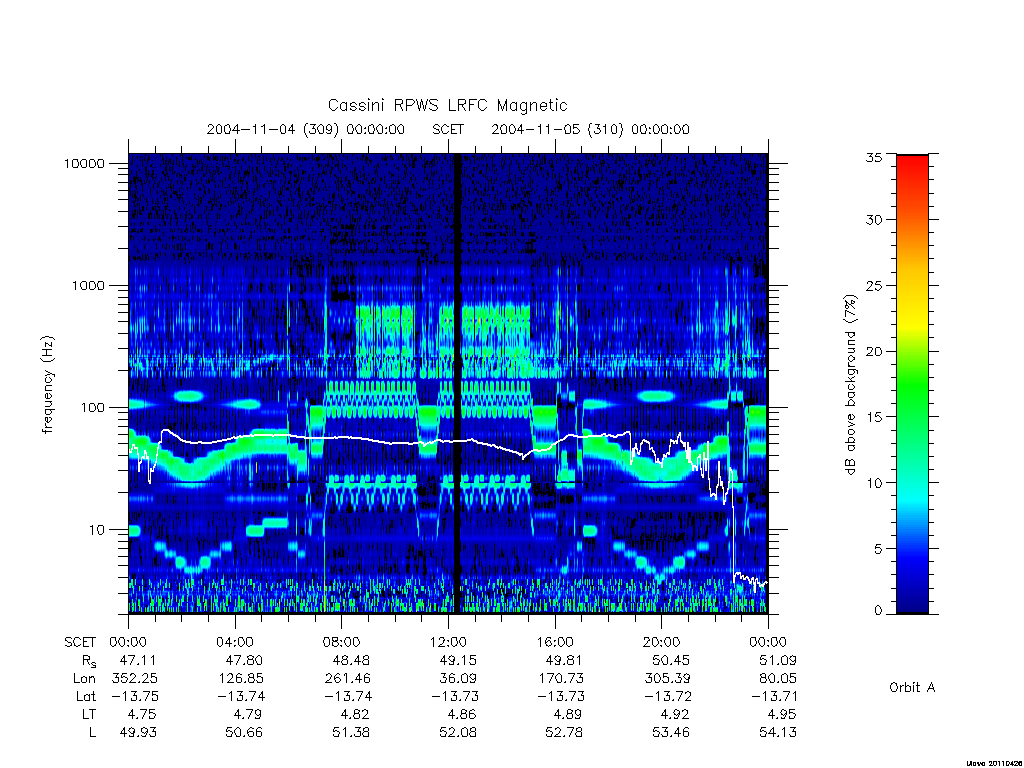Click the '10000' frequency tick label

[x=84, y=164]
